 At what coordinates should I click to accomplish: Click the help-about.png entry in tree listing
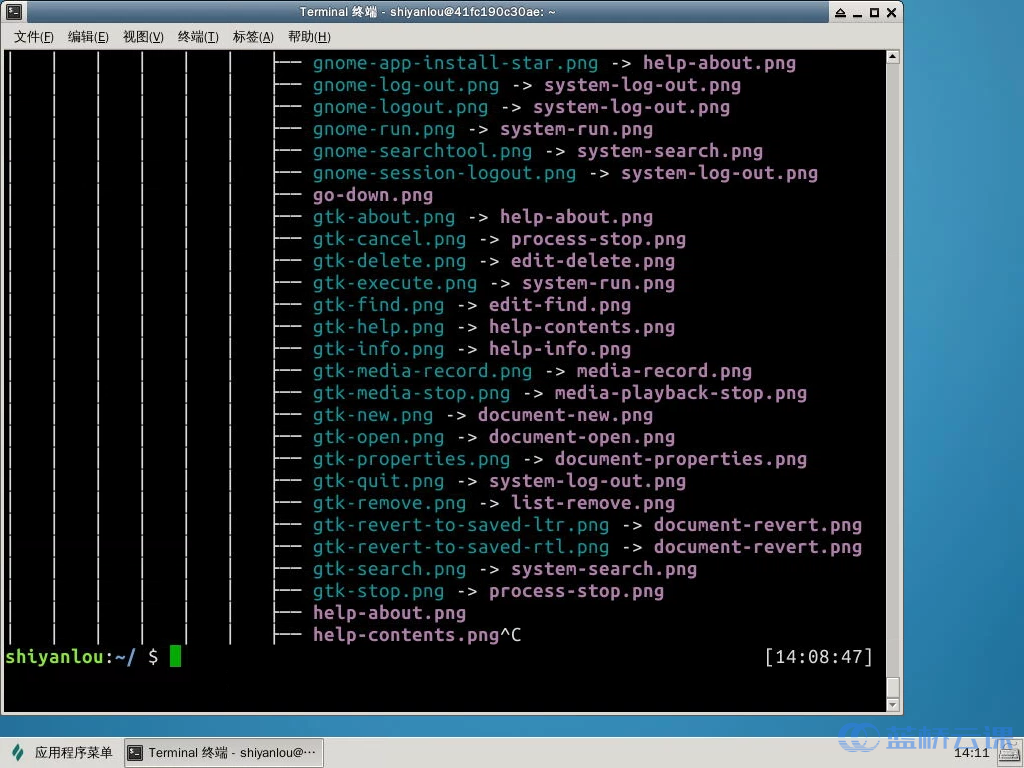click(x=389, y=613)
